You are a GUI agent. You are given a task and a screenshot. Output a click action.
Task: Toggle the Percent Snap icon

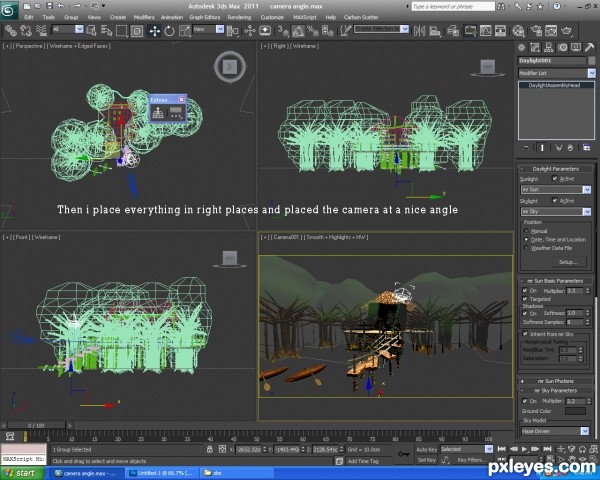[313, 31]
